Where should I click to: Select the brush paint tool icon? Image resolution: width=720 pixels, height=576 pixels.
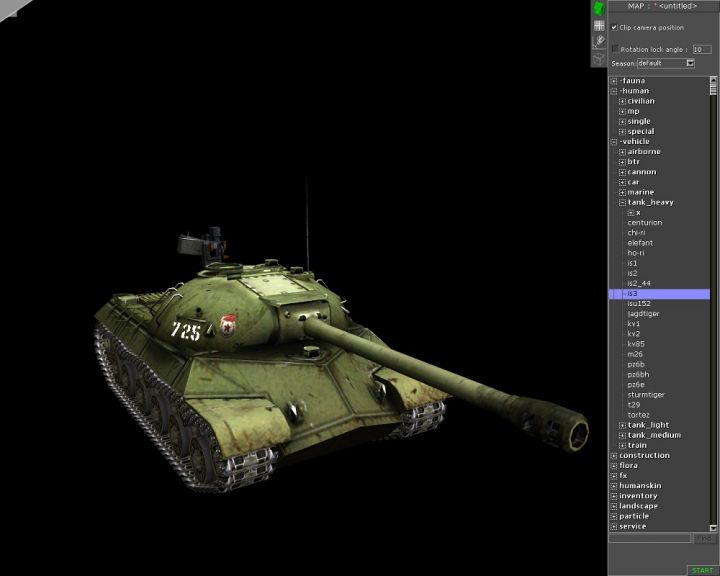pyautogui.click(x=599, y=42)
